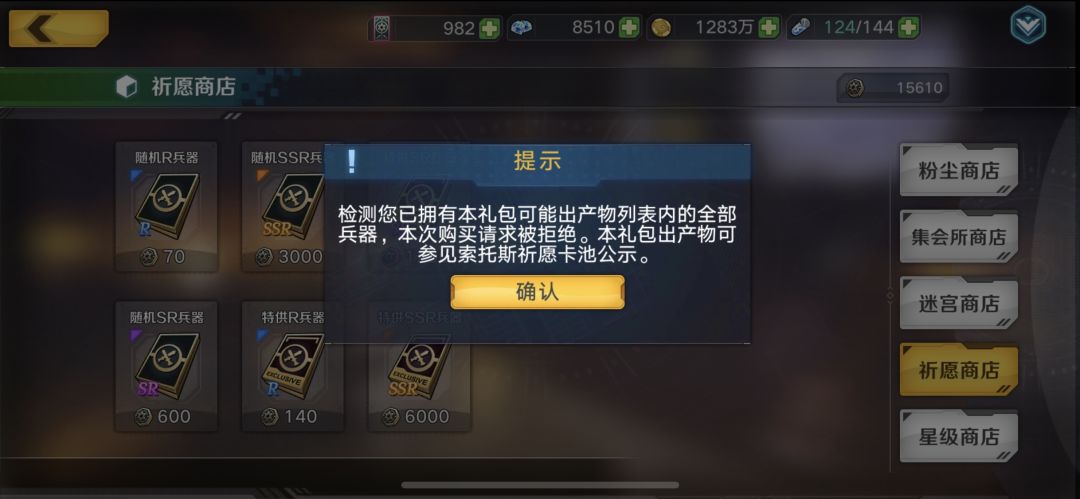
Task: Tap the wish coin balance showing 15610
Action: (893, 88)
